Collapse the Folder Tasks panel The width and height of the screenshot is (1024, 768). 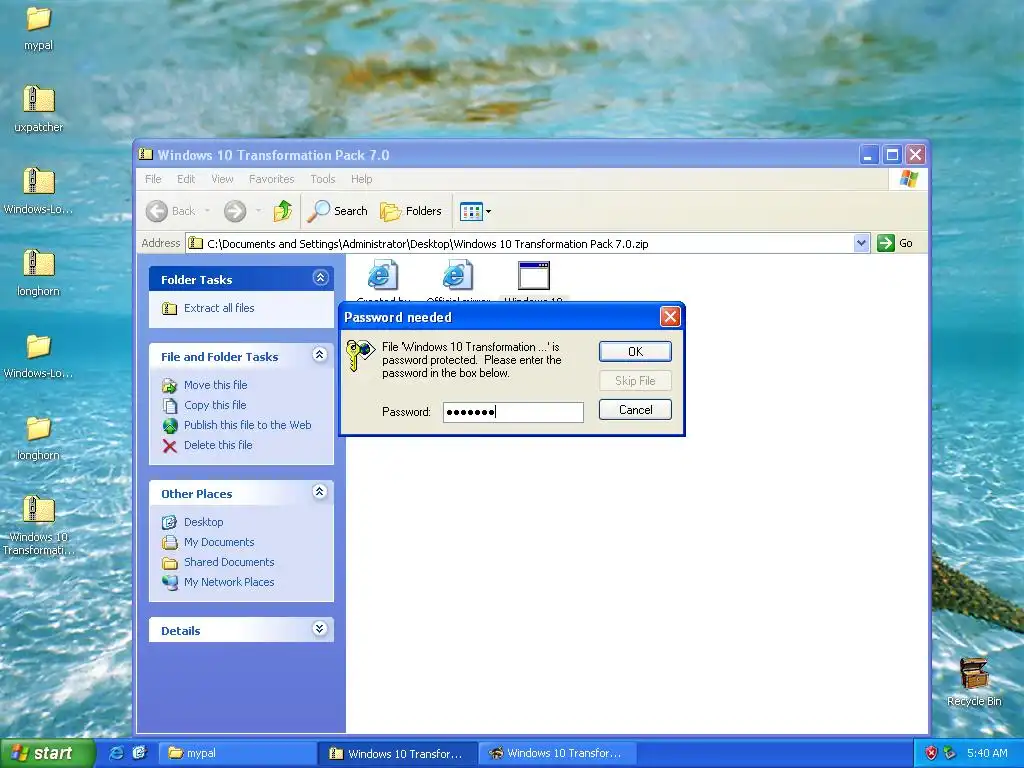(x=320, y=278)
